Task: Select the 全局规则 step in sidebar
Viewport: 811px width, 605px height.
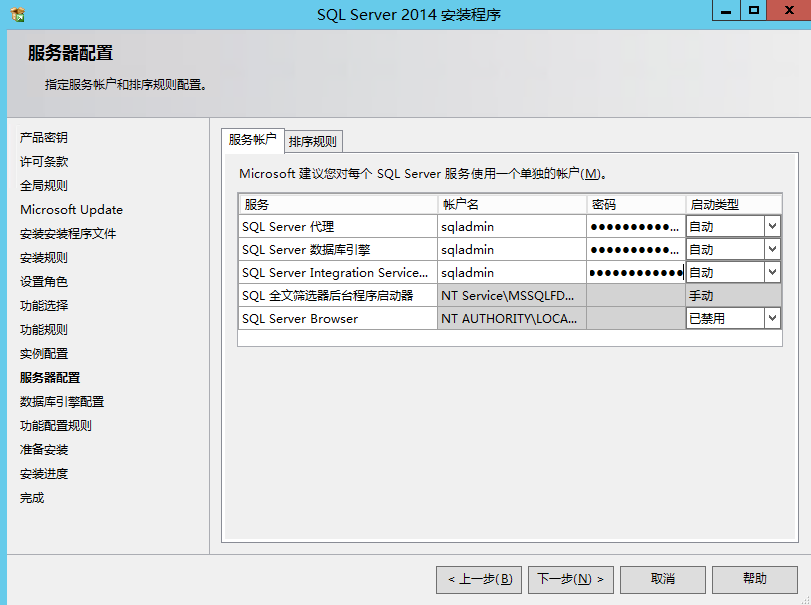Action: click(x=44, y=186)
